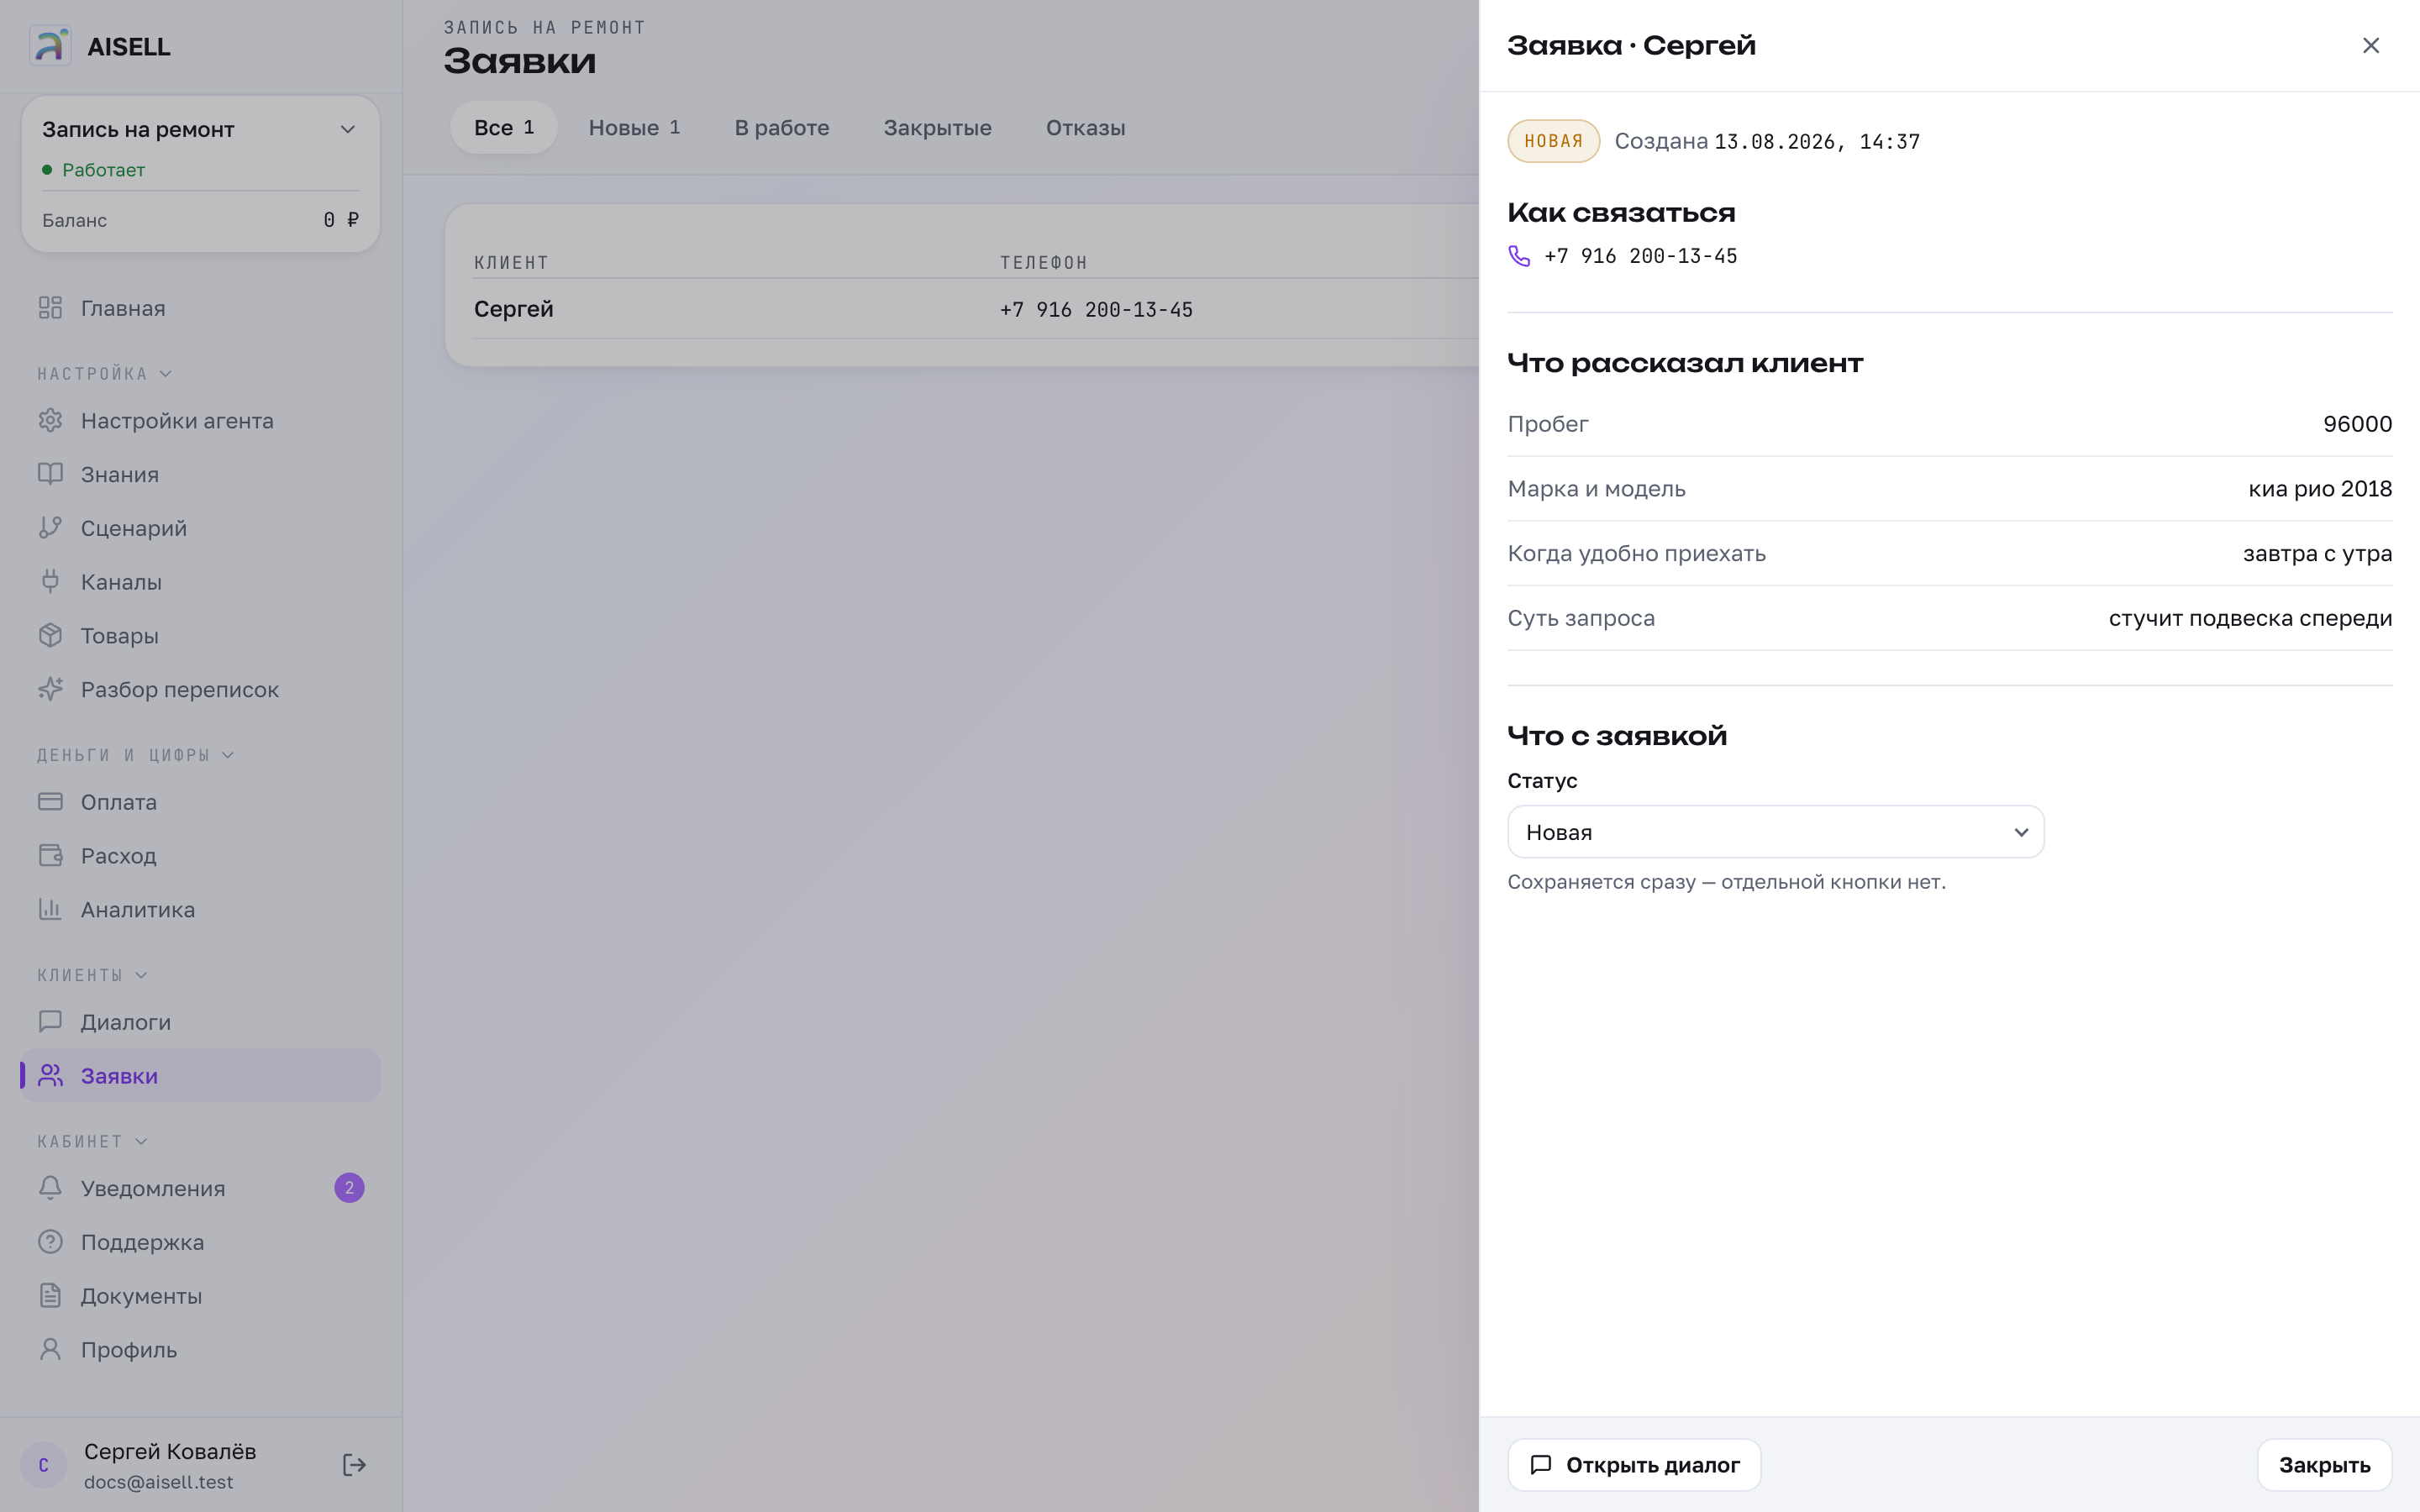2420x1512 pixels.
Task: Click the Открыть диалог button
Action: tap(1634, 1465)
